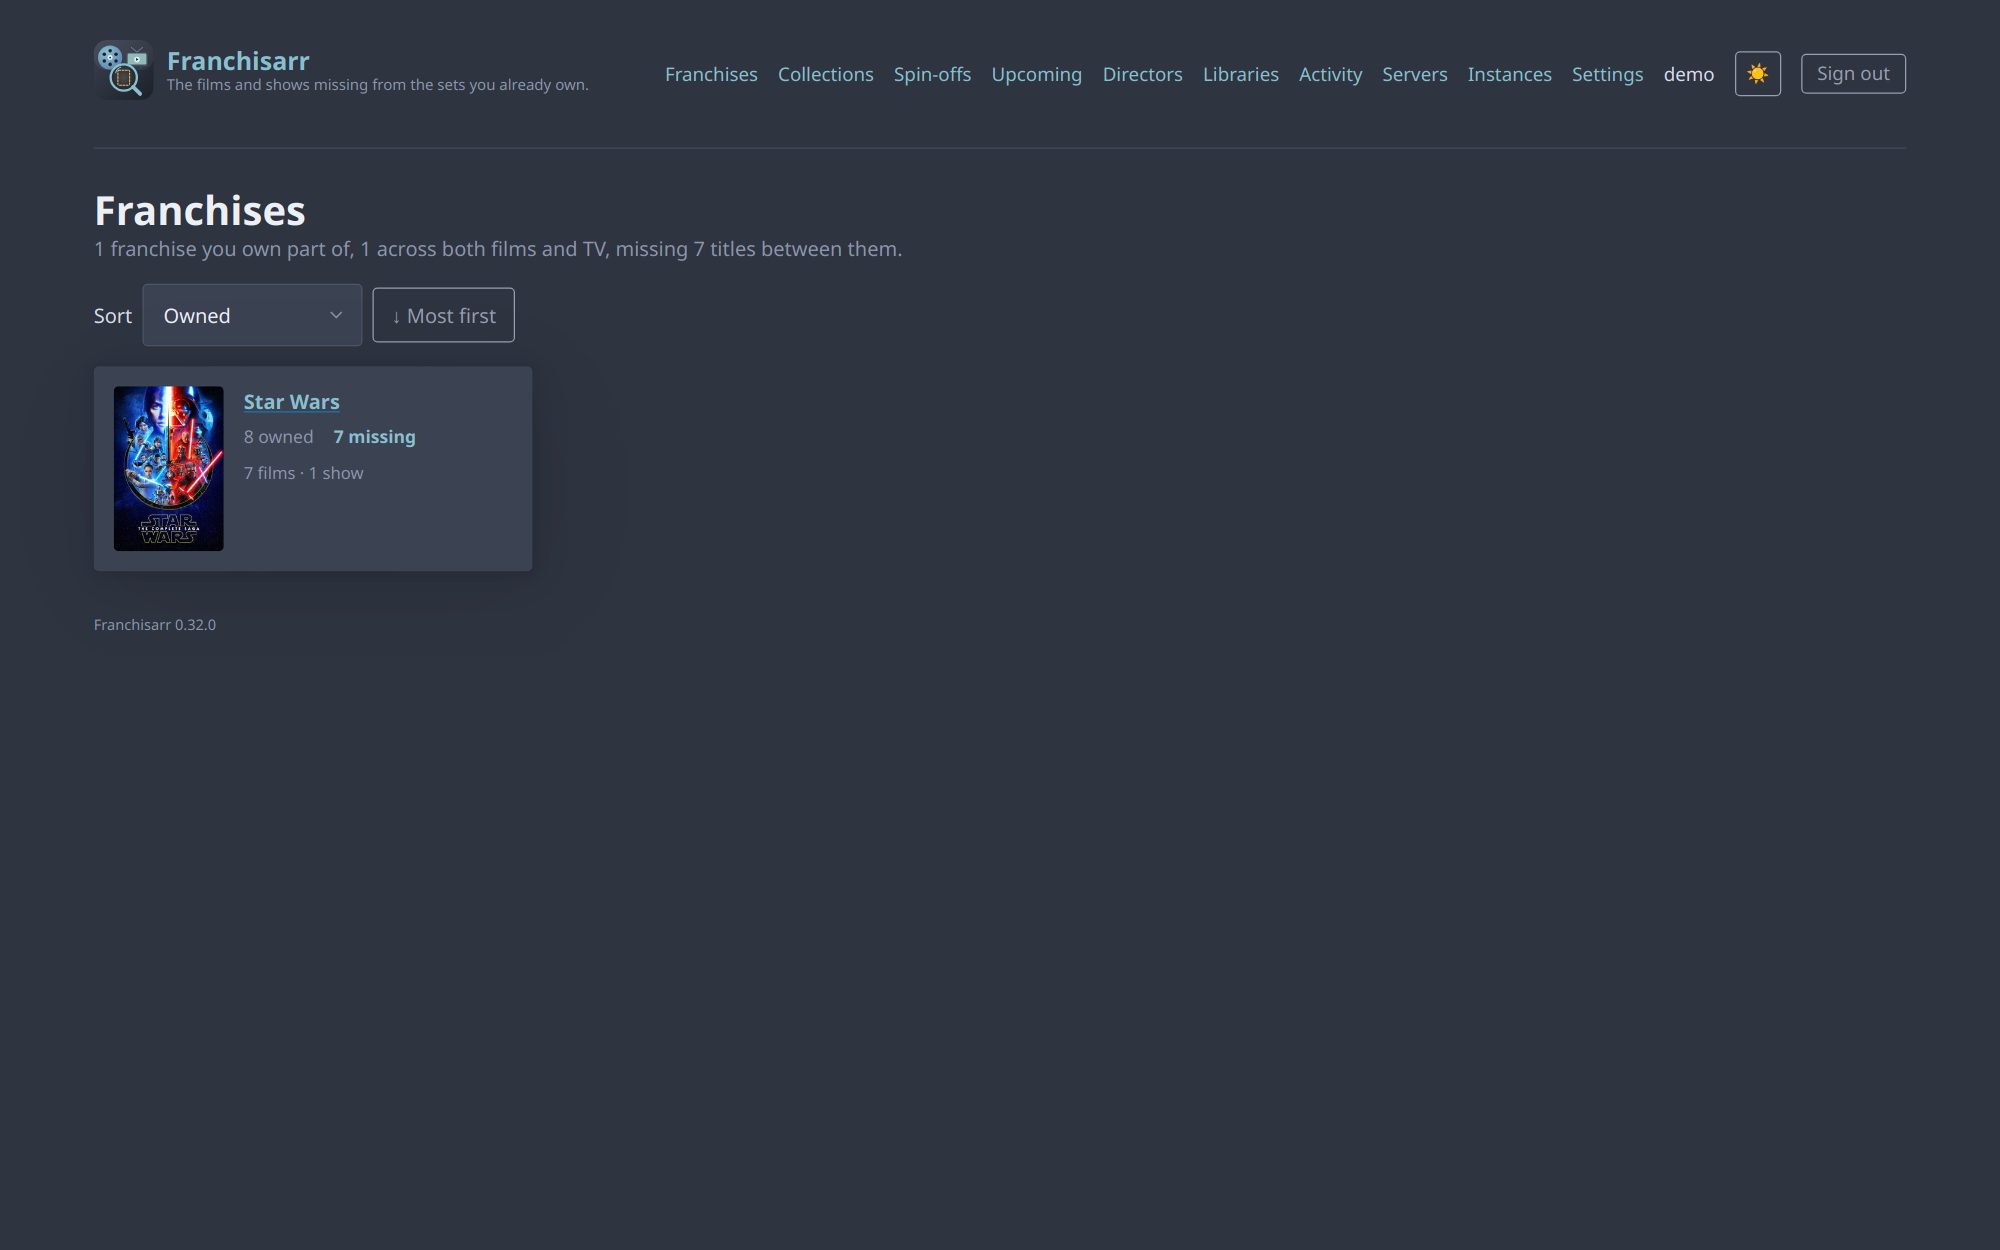The image size is (2000, 1250).
Task: Navigate to Spin-offs
Action: (932, 74)
